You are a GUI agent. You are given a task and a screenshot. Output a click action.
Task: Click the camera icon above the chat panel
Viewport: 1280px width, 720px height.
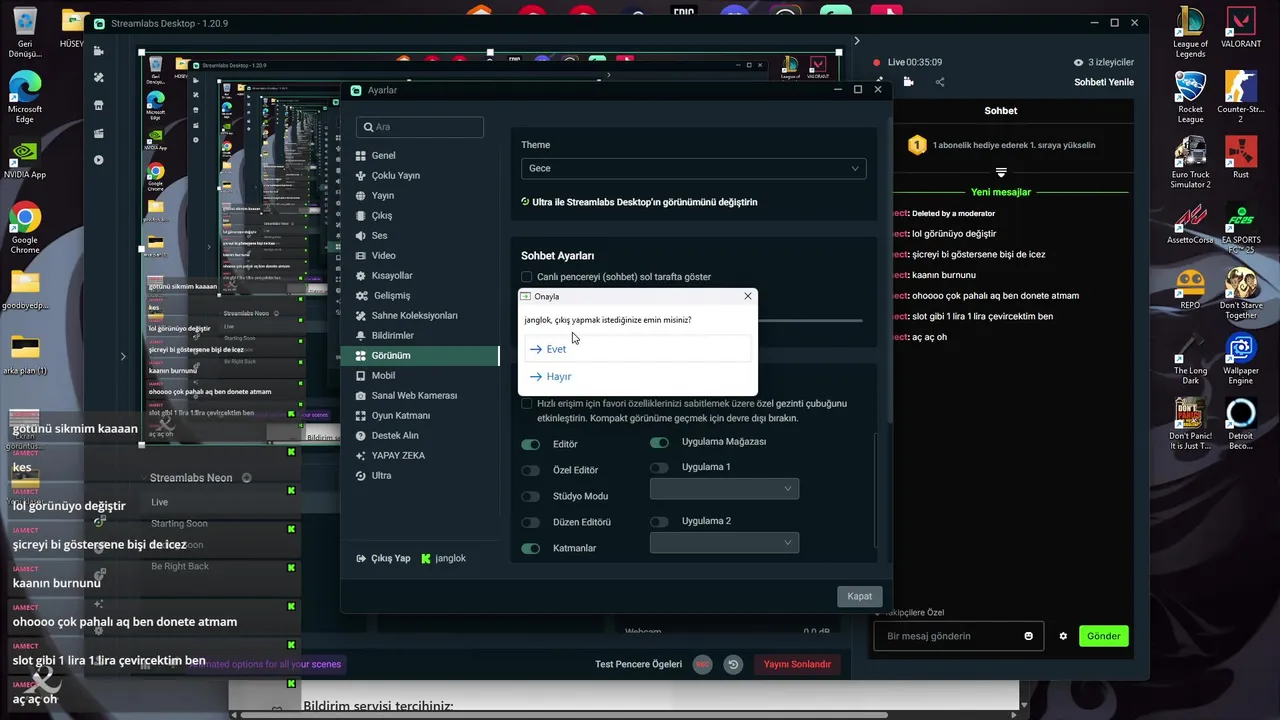tap(908, 82)
